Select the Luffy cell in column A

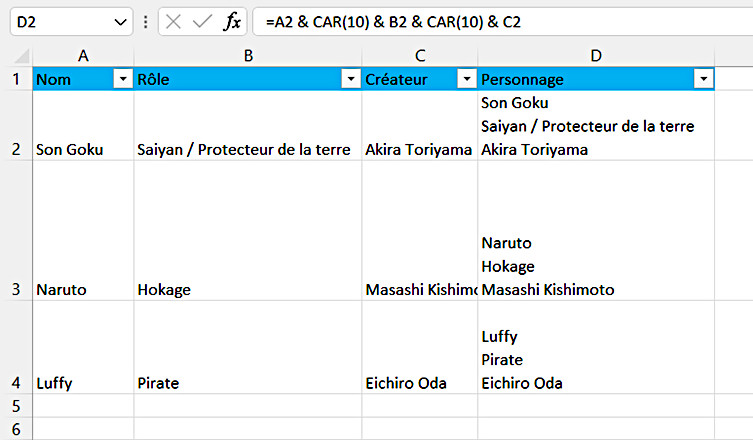point(83,382)
